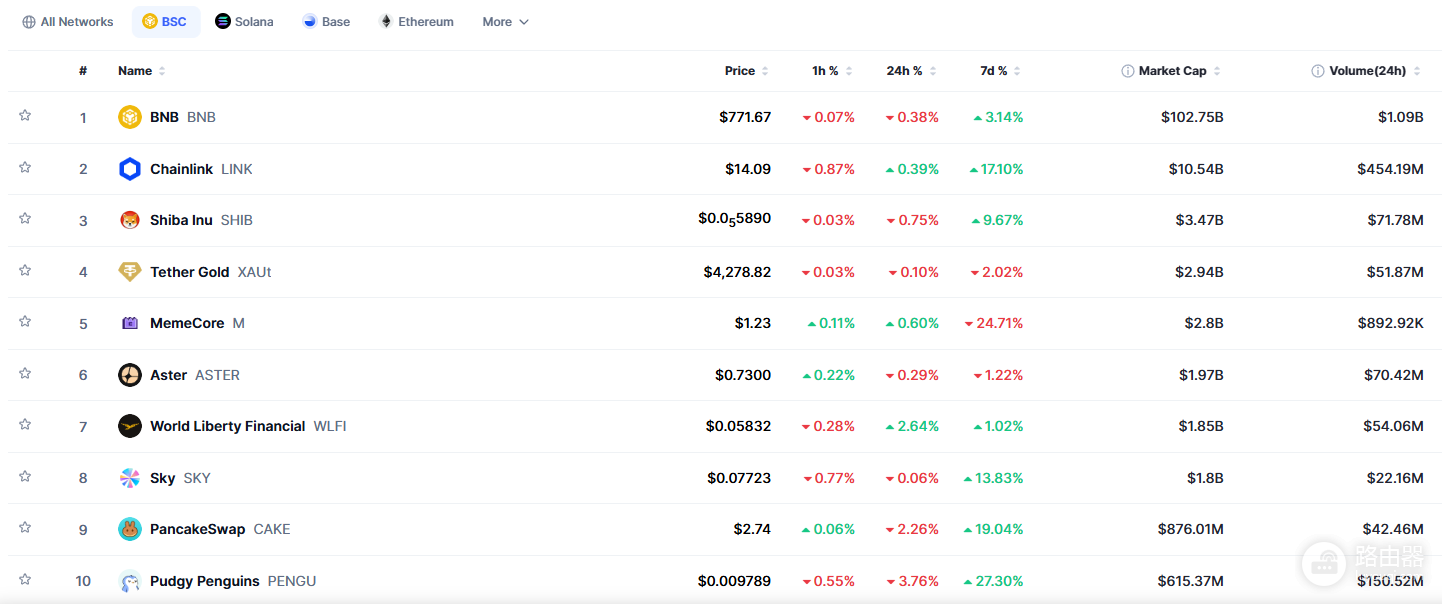Viewport: 1442px width, 604px height.
Task: Click the Pudgy Penguins logo icon
Action: tap(130, 581)
